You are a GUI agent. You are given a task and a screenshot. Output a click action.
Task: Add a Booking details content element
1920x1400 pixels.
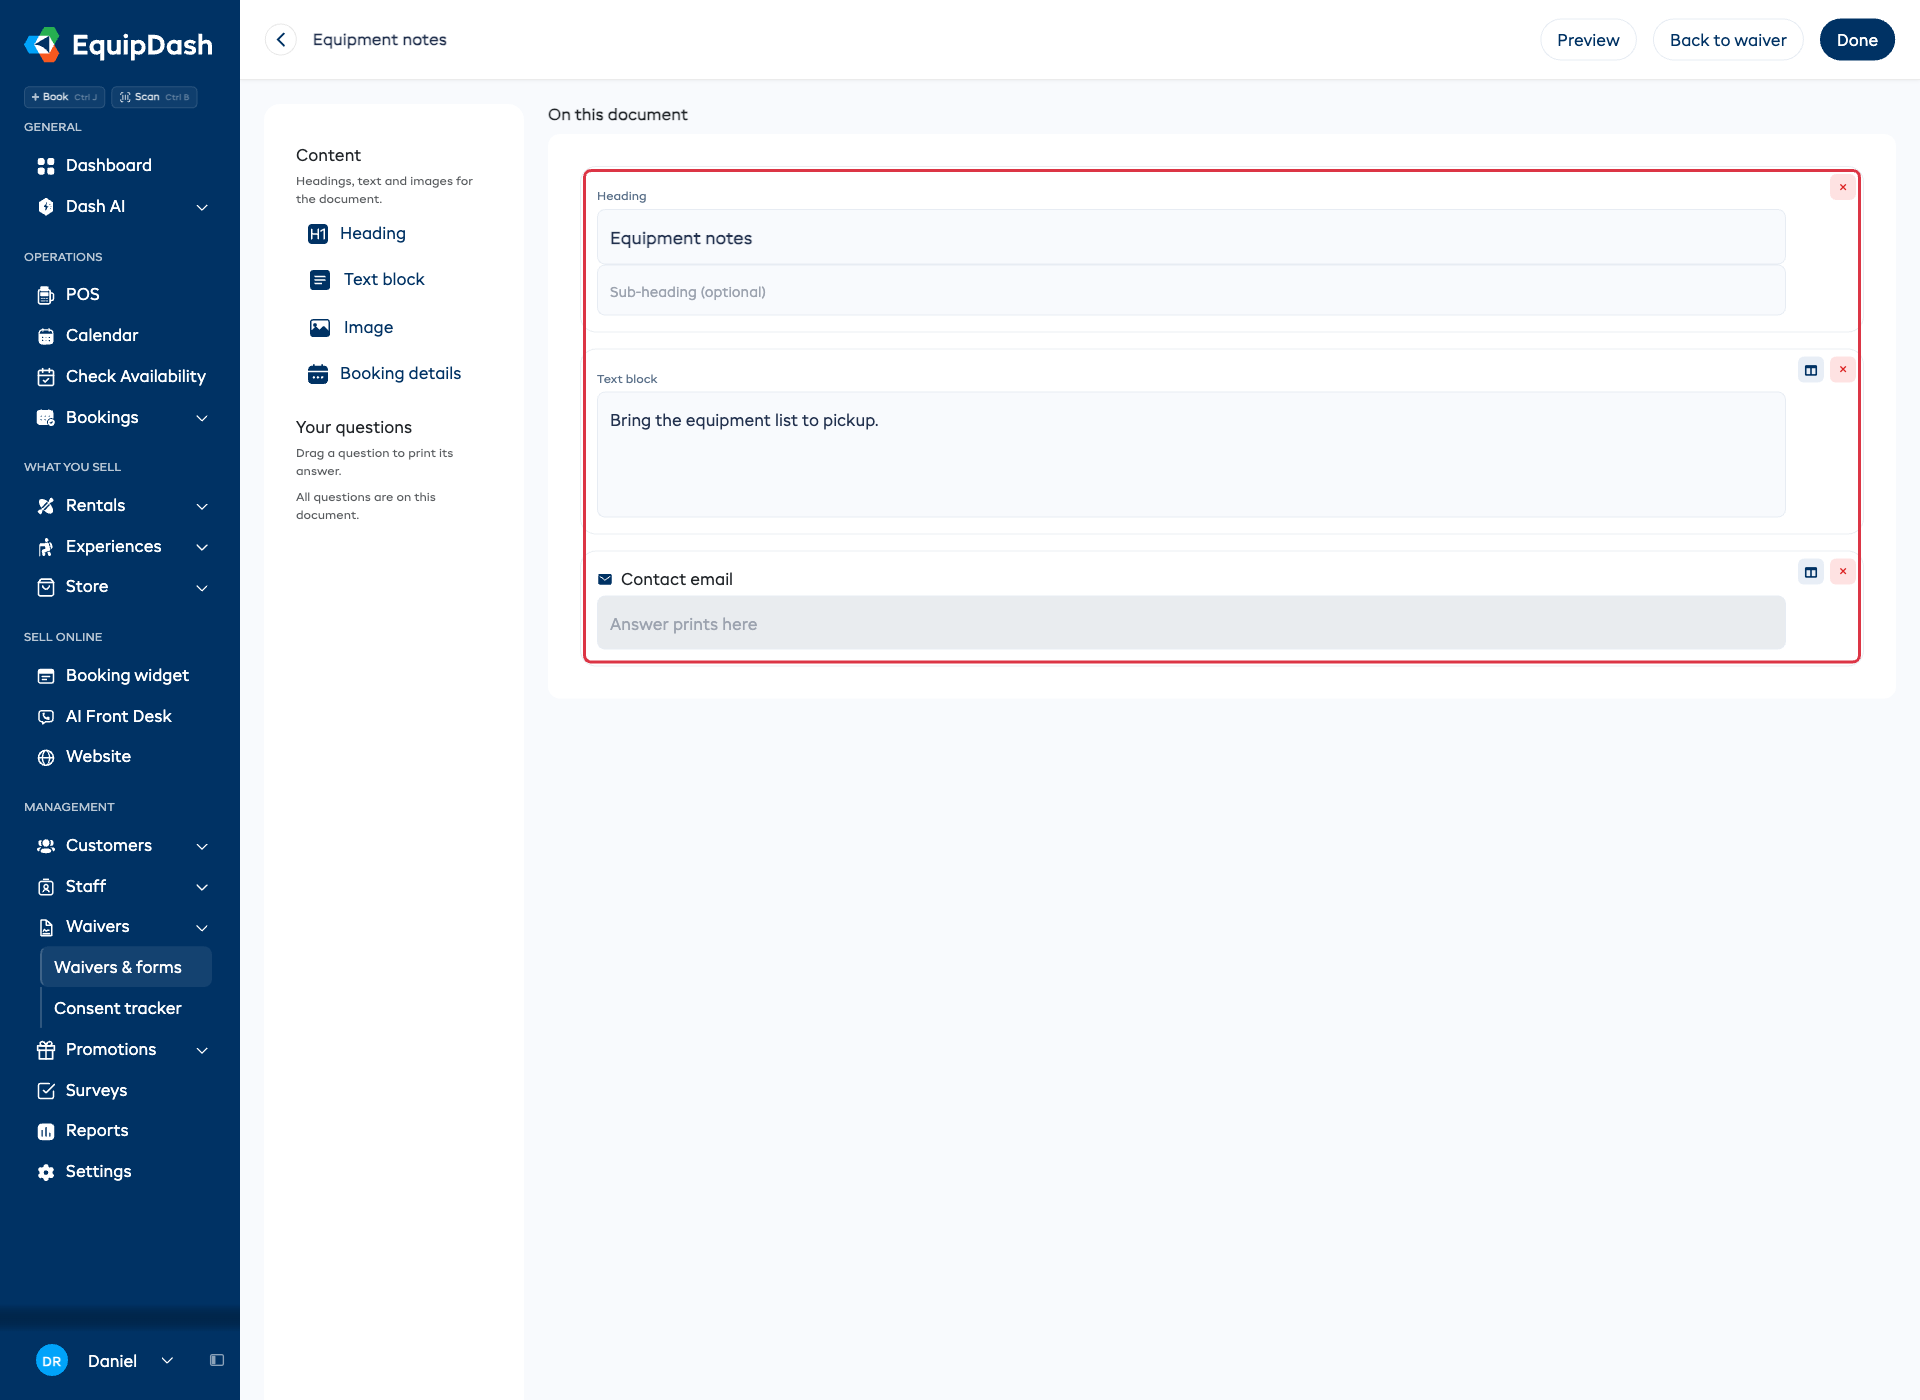[385, 374]
